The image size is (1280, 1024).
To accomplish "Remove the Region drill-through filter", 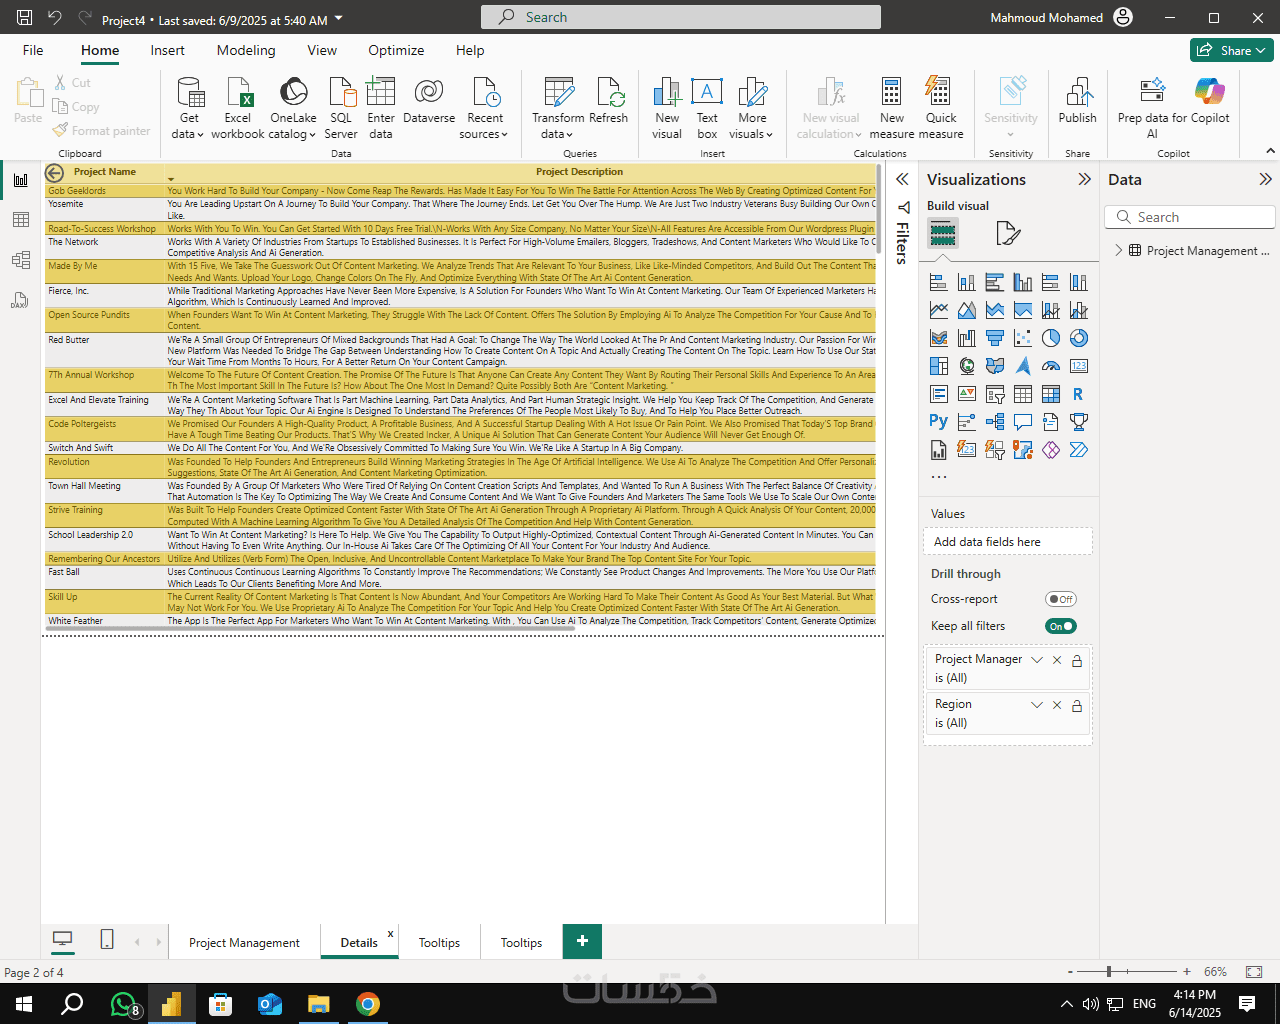I will 1057,705.
